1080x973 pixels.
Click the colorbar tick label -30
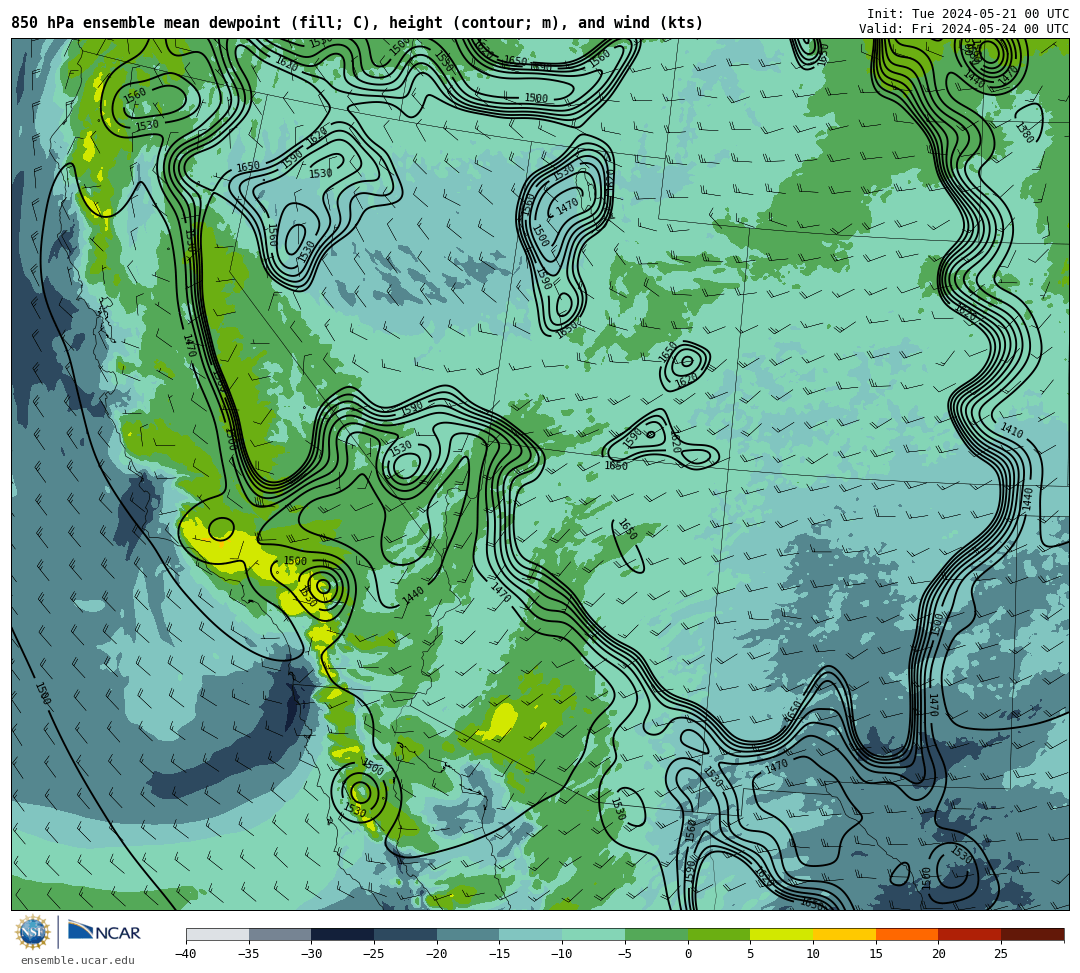(311, 954)
